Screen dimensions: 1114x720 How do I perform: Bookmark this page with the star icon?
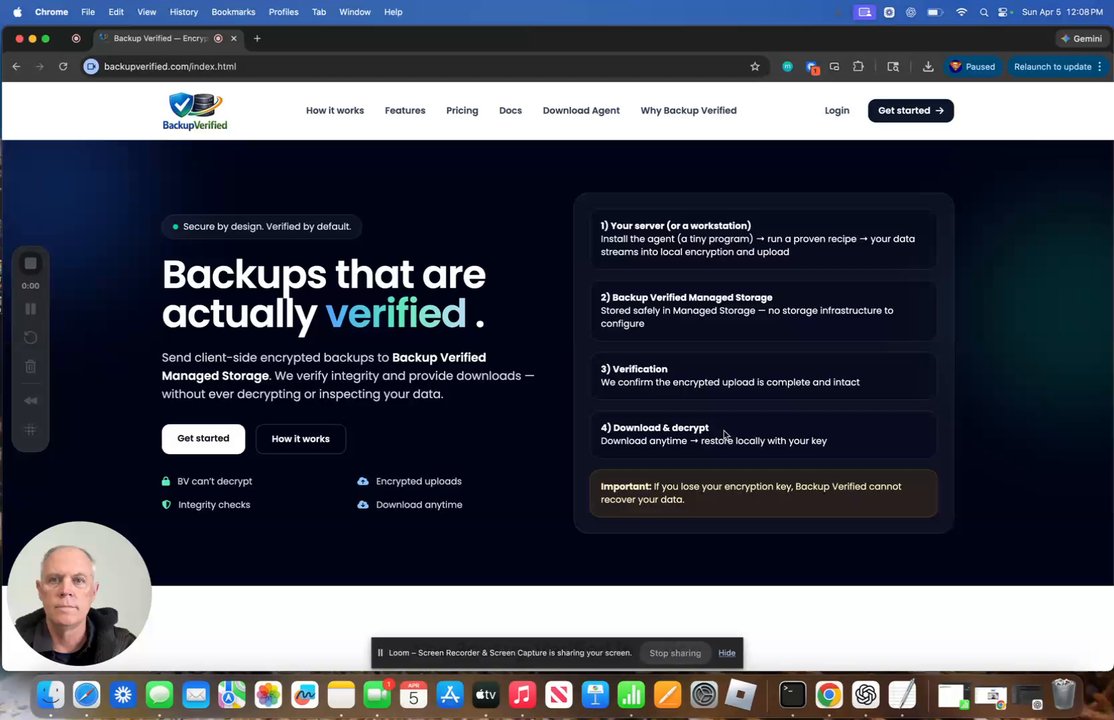[x=755, y=67]
